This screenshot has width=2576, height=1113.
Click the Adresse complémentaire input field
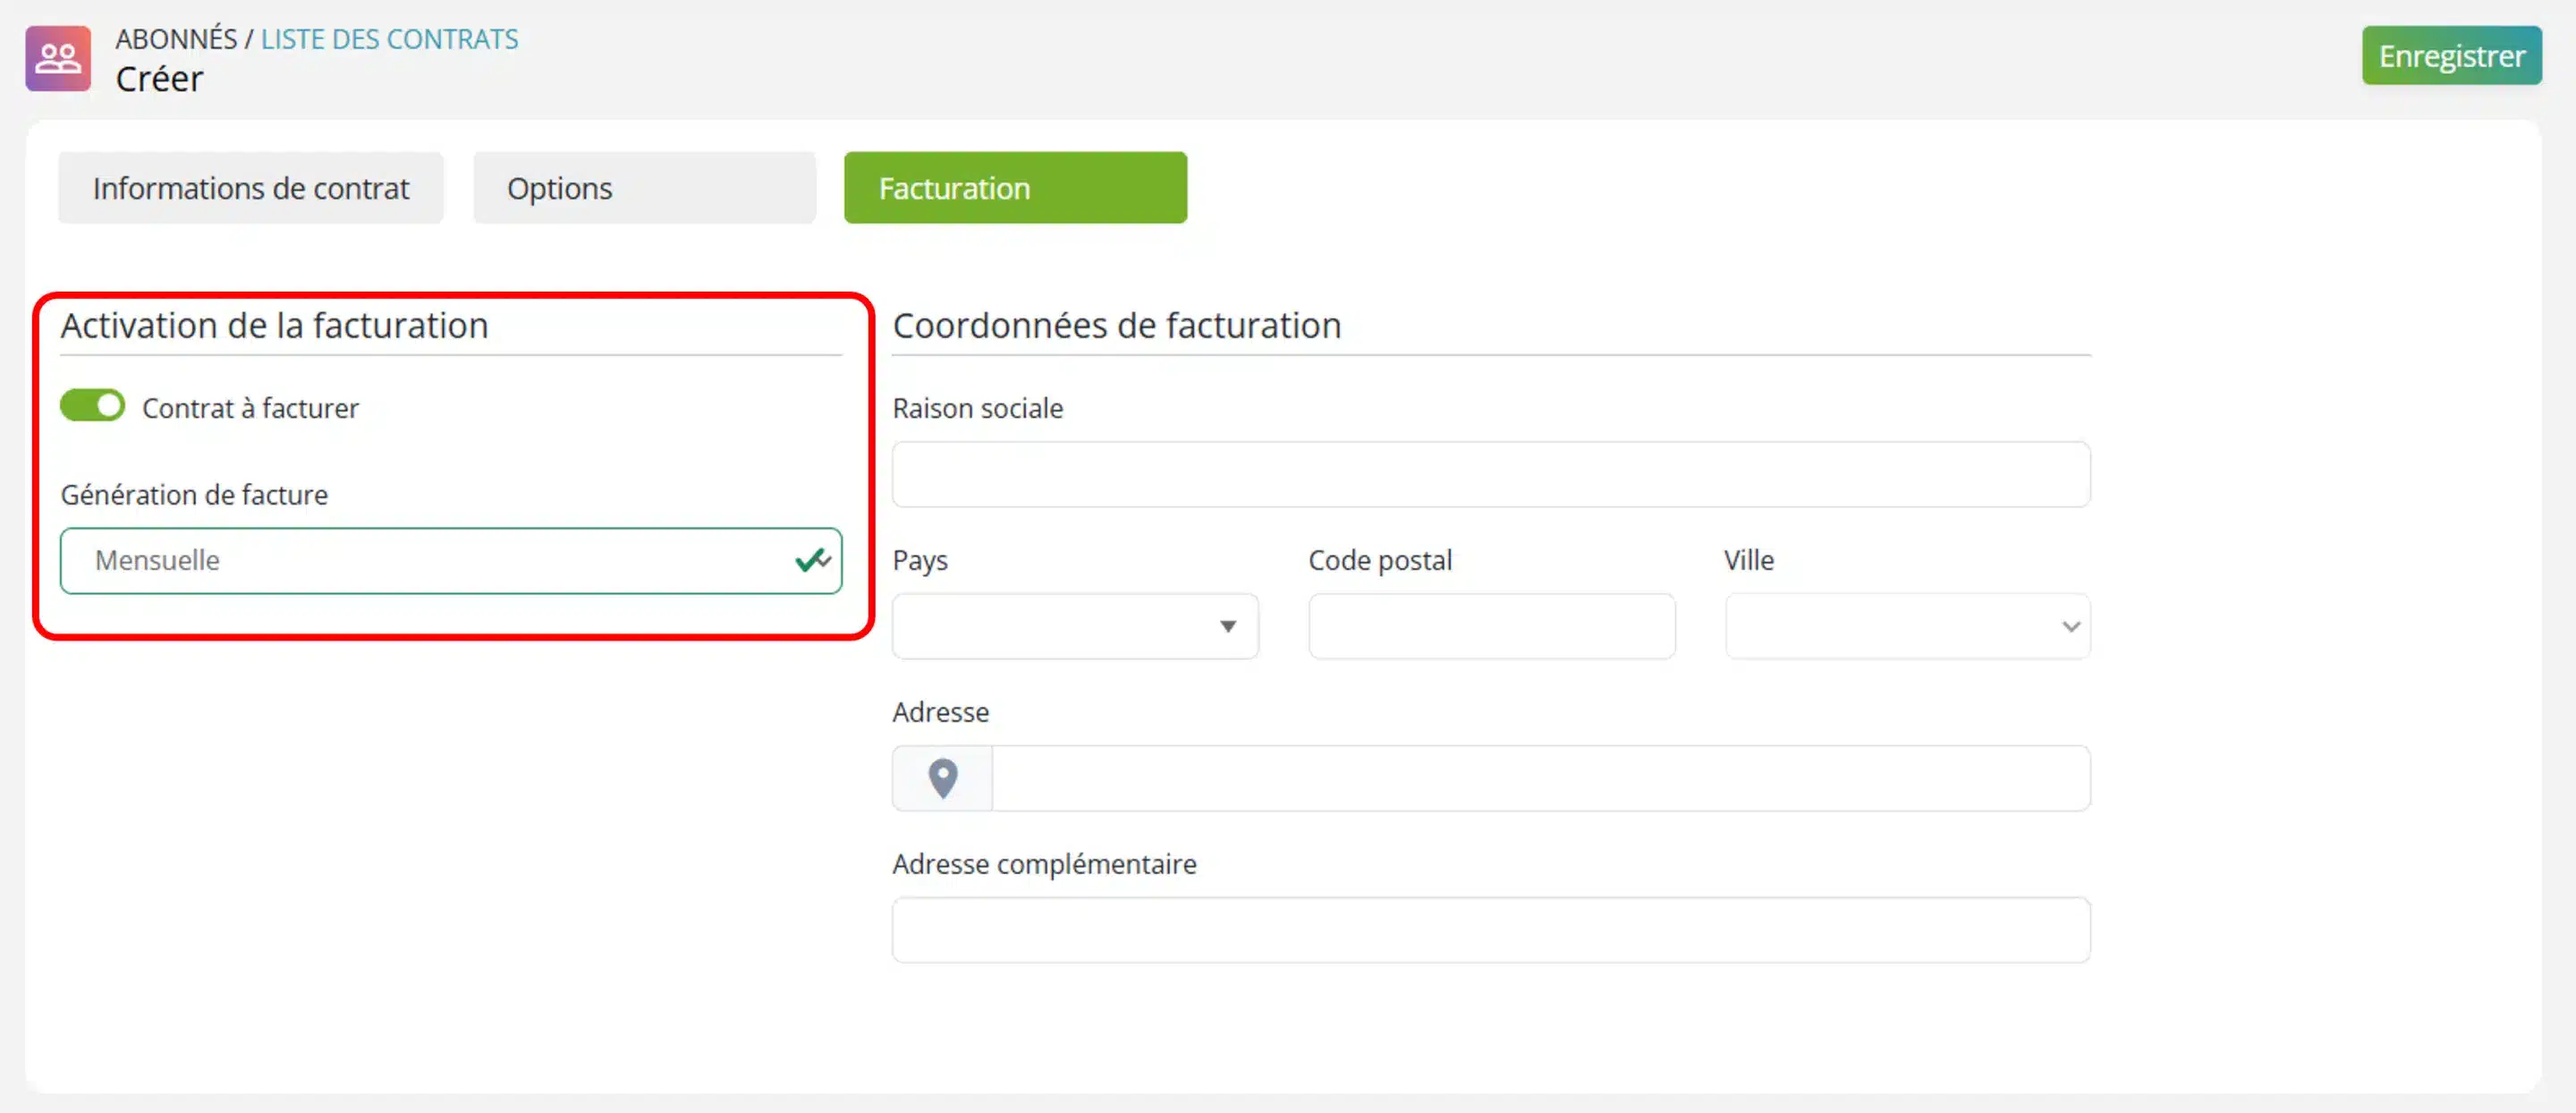pyautogui.click(x=1491, y=930)
